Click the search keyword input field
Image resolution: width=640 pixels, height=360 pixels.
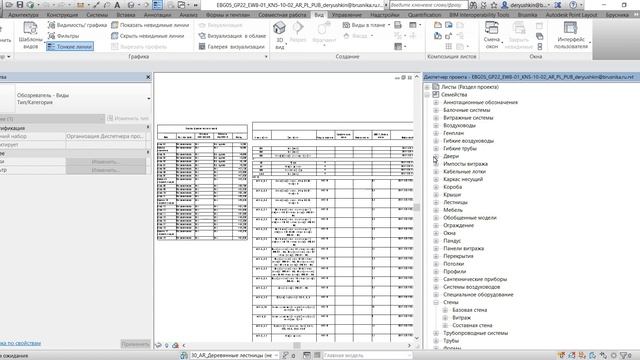click(x=428, y=5)
